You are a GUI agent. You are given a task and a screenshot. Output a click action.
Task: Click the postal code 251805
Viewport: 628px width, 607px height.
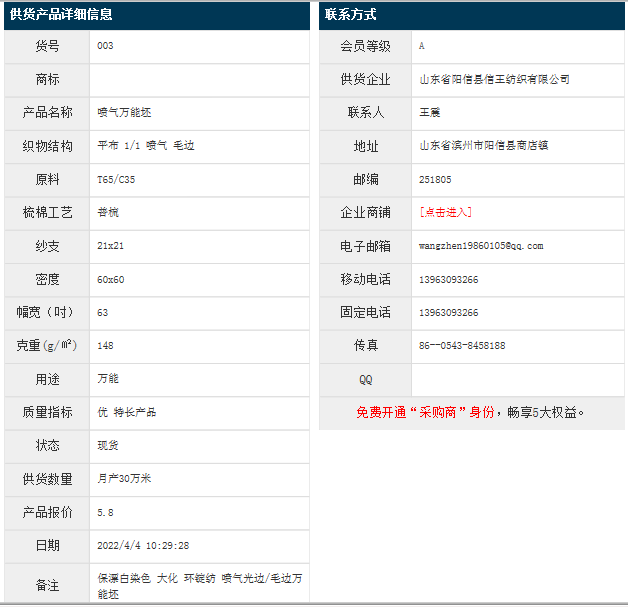pyautogui.click(x=435, y=179)
